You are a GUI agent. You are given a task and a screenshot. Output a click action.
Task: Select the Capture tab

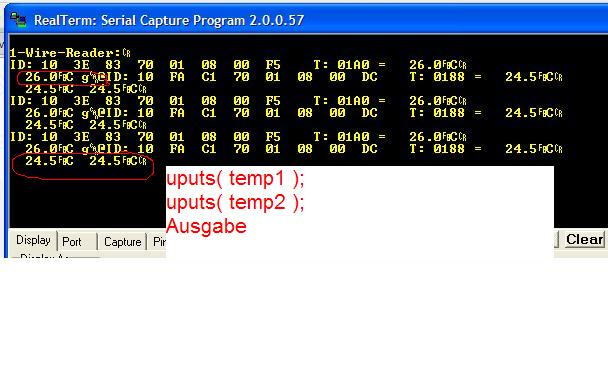[122, 242]
